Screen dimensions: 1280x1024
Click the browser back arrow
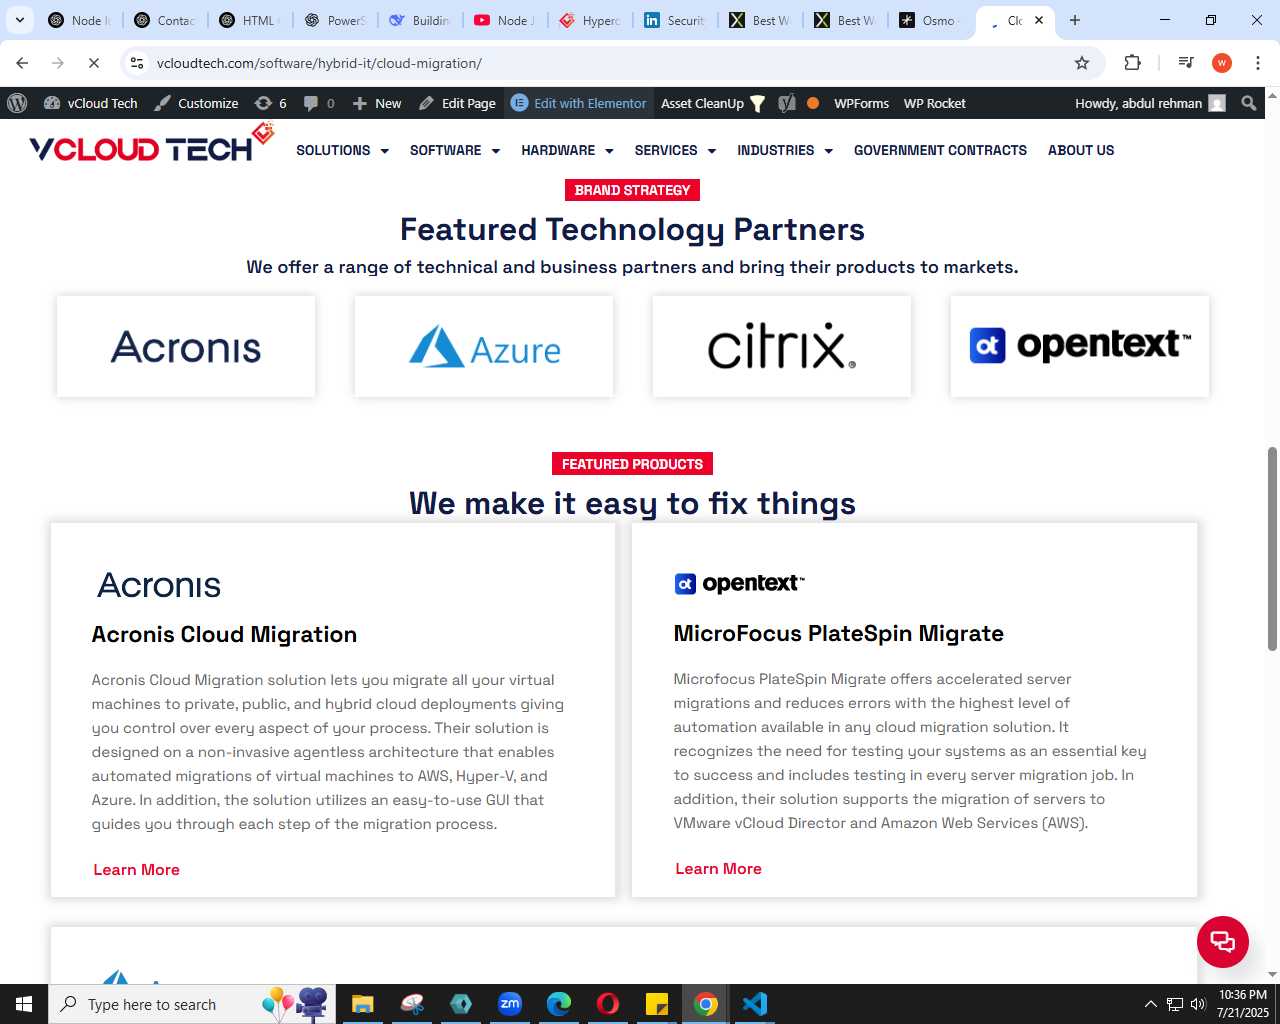pyautogui.click(x=22, y=63)
